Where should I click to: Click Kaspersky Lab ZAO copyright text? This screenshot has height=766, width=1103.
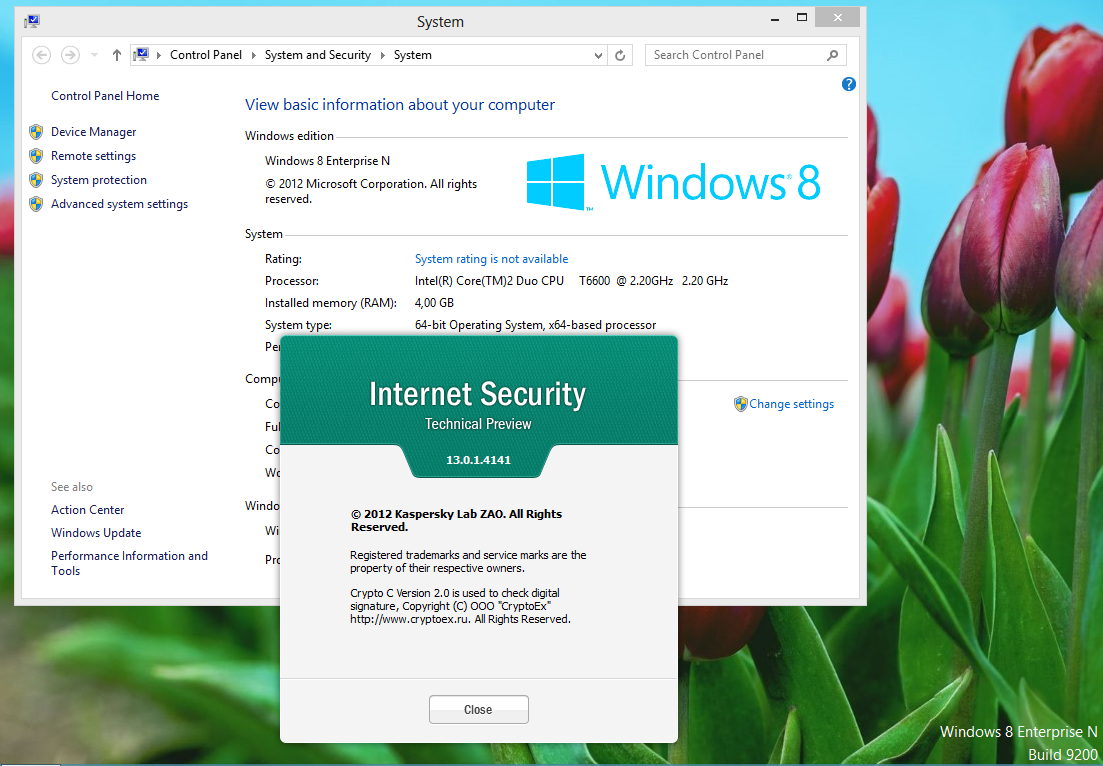click(457, 521)
